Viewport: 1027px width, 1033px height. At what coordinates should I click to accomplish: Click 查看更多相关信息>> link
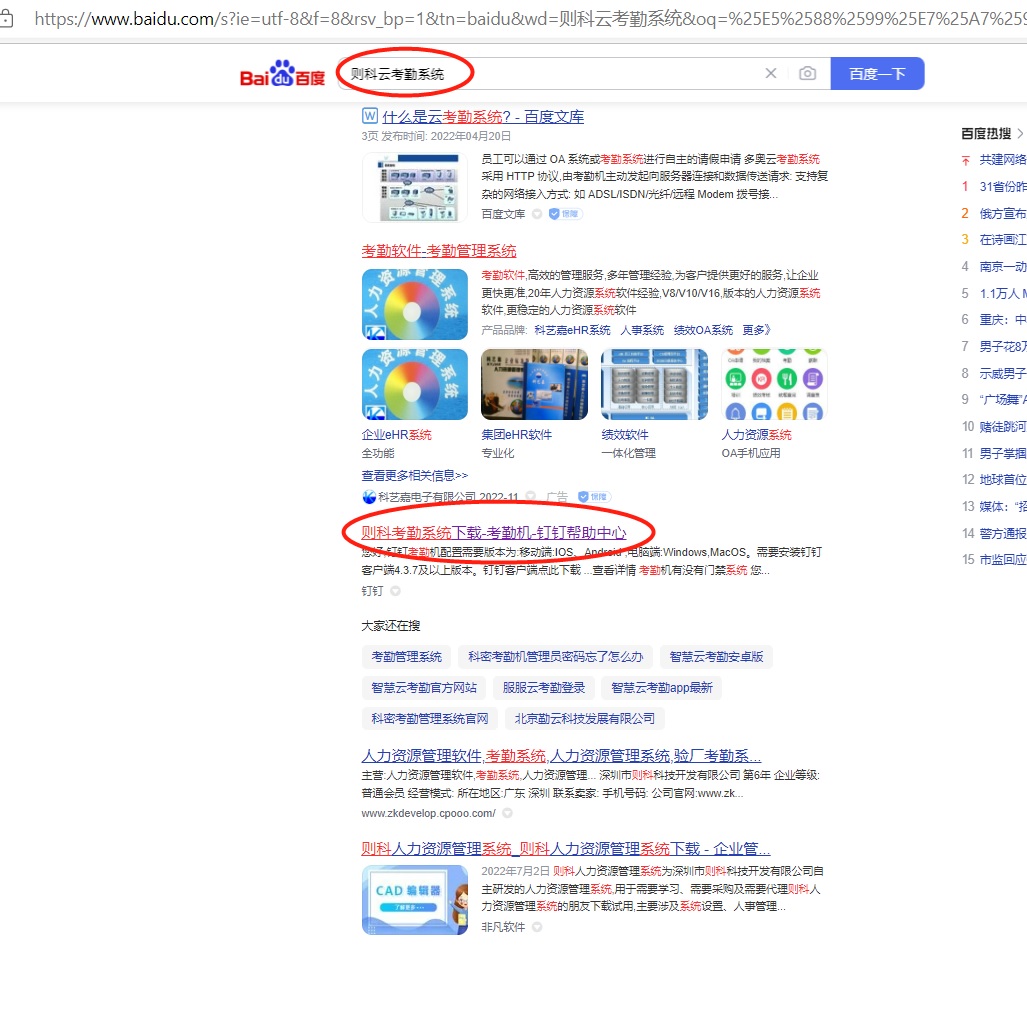click(x=415, y=476)
